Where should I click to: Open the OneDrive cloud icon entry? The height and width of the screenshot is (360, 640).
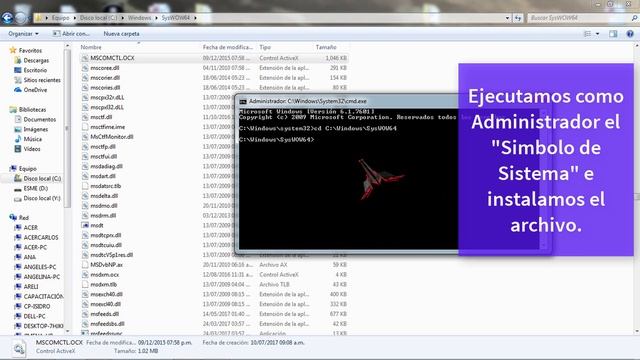click(x=18, y=90)
